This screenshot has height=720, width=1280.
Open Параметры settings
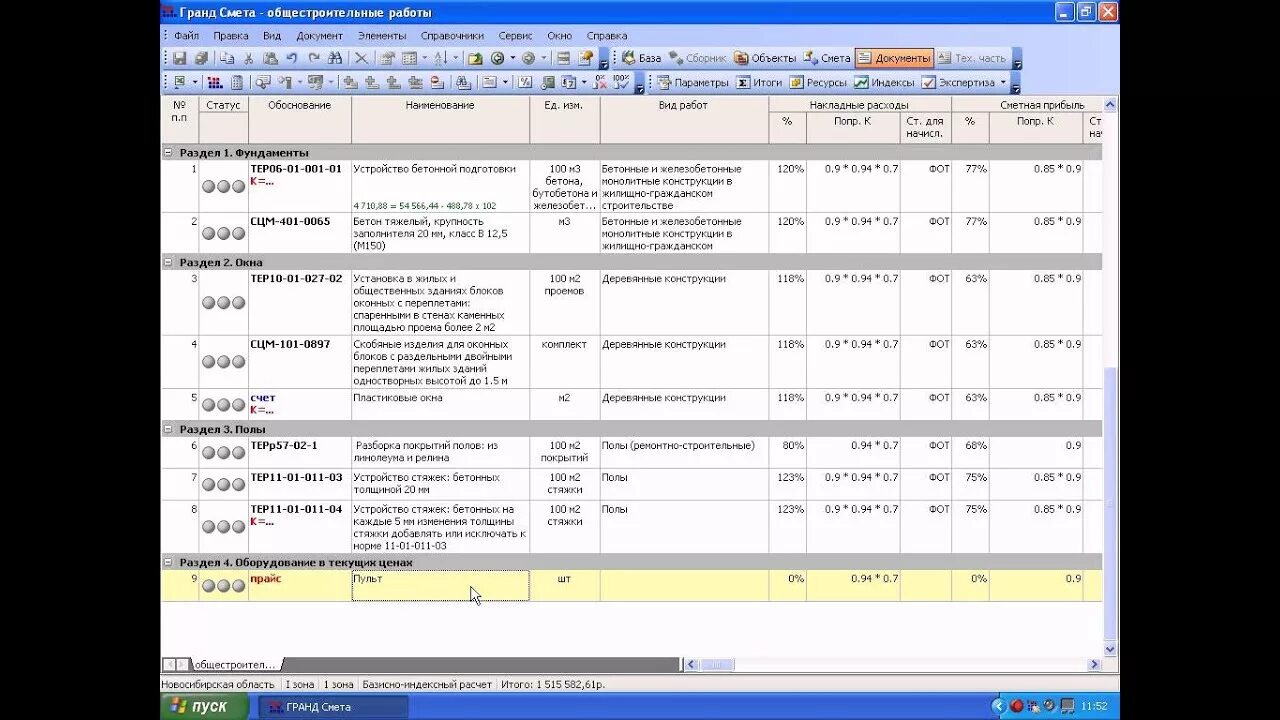(x=693, y=82)
